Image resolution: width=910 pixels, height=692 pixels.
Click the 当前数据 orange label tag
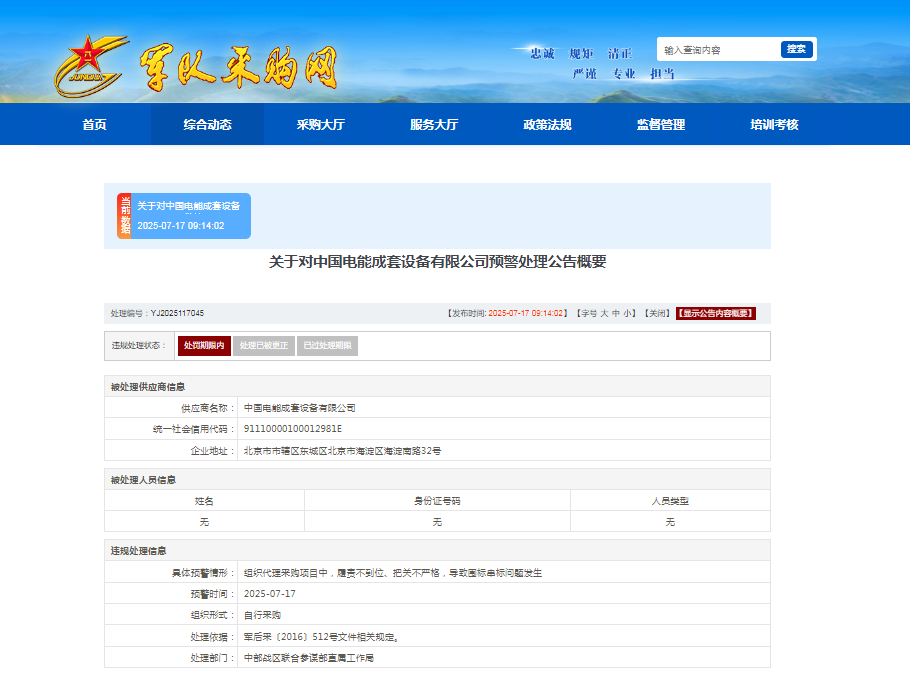tap(125, 216)
